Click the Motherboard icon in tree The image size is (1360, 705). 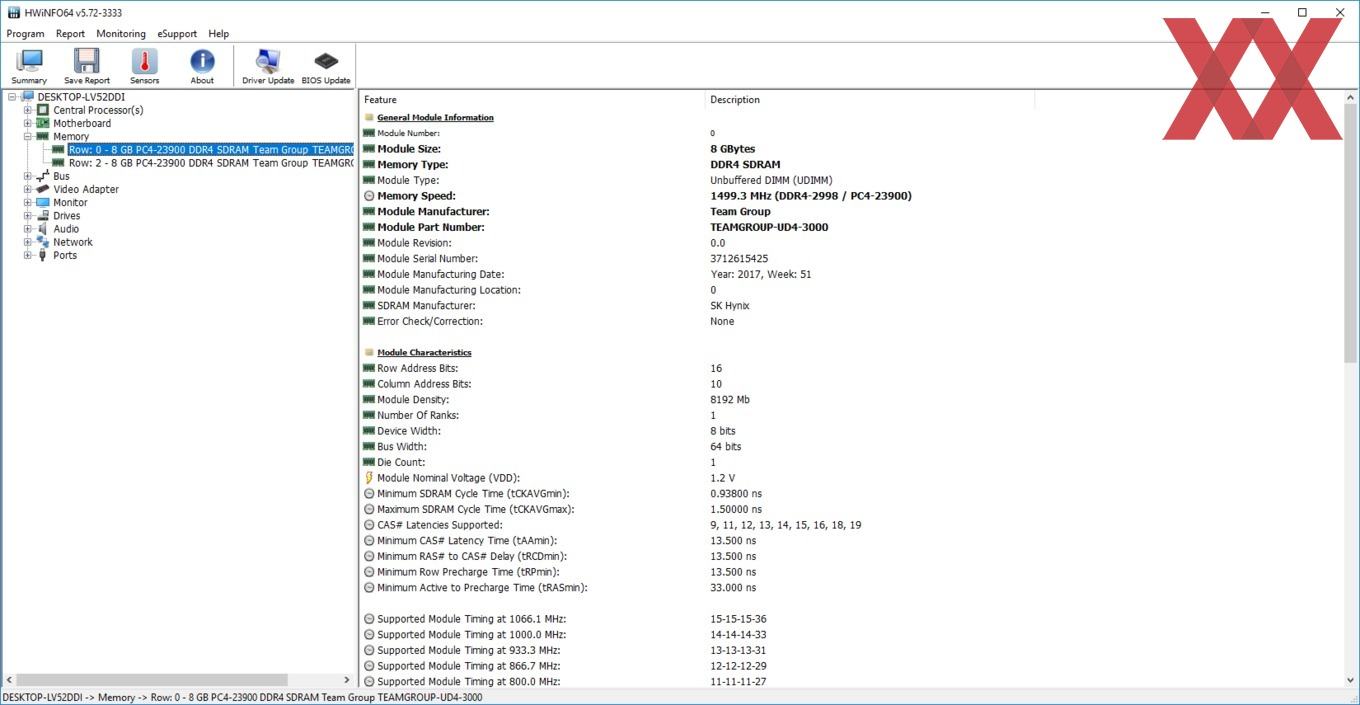[x=43, y=123]
